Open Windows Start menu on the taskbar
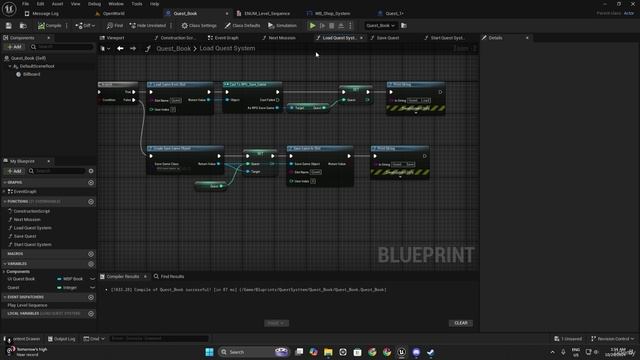Viewport: 640px width, 360px height. pos(209,352)
